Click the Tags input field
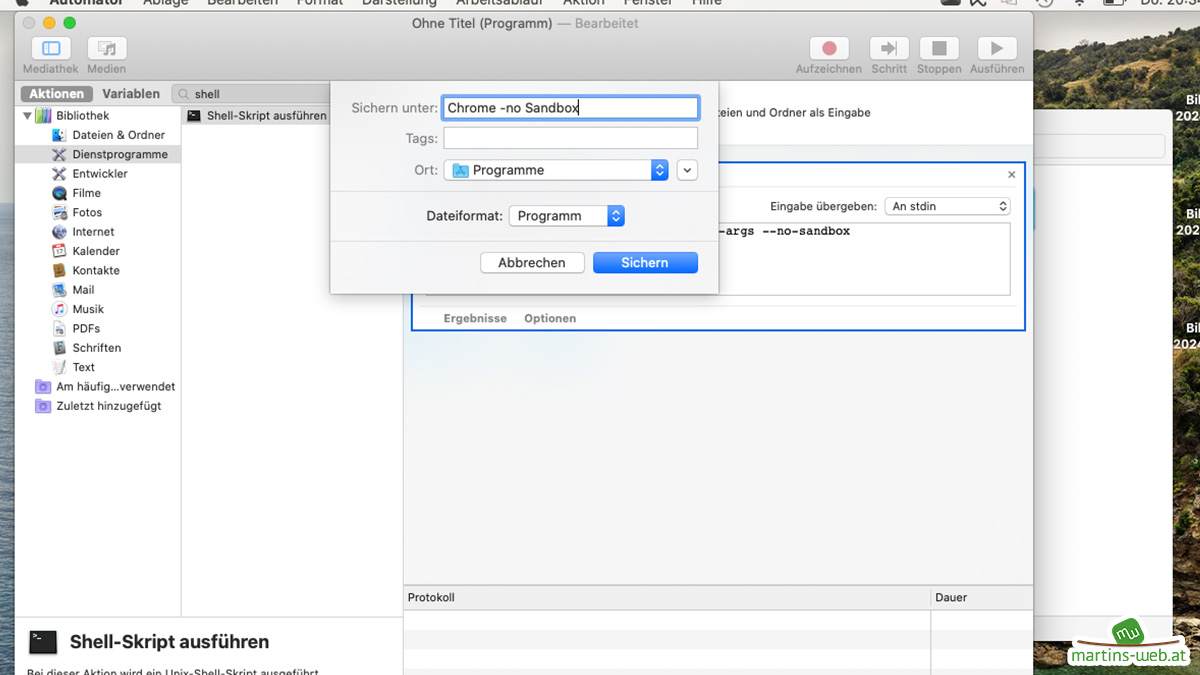 pyautogui.click(x=570, y=138)
